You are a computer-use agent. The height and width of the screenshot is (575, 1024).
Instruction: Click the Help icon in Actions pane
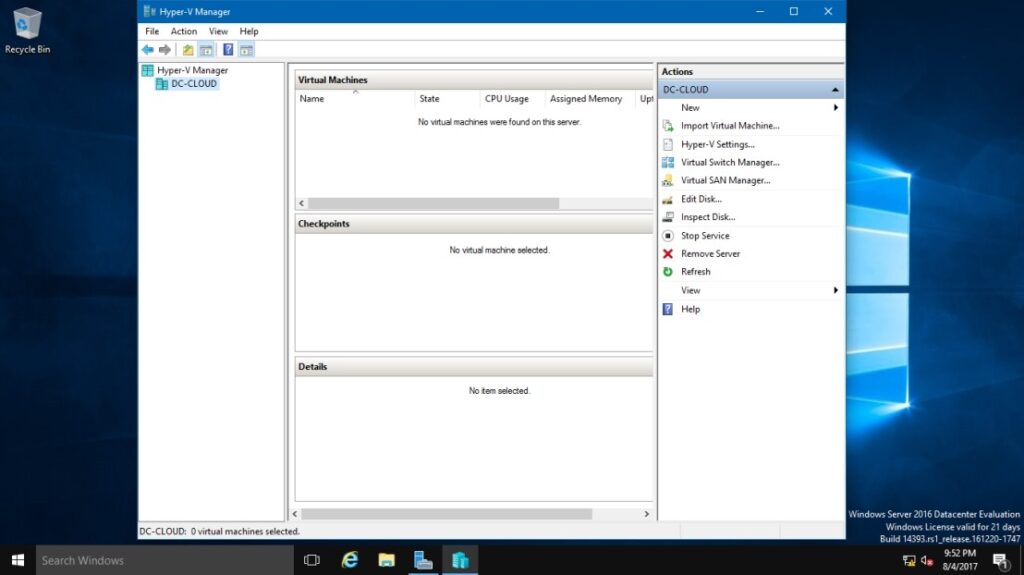(667, 309)
